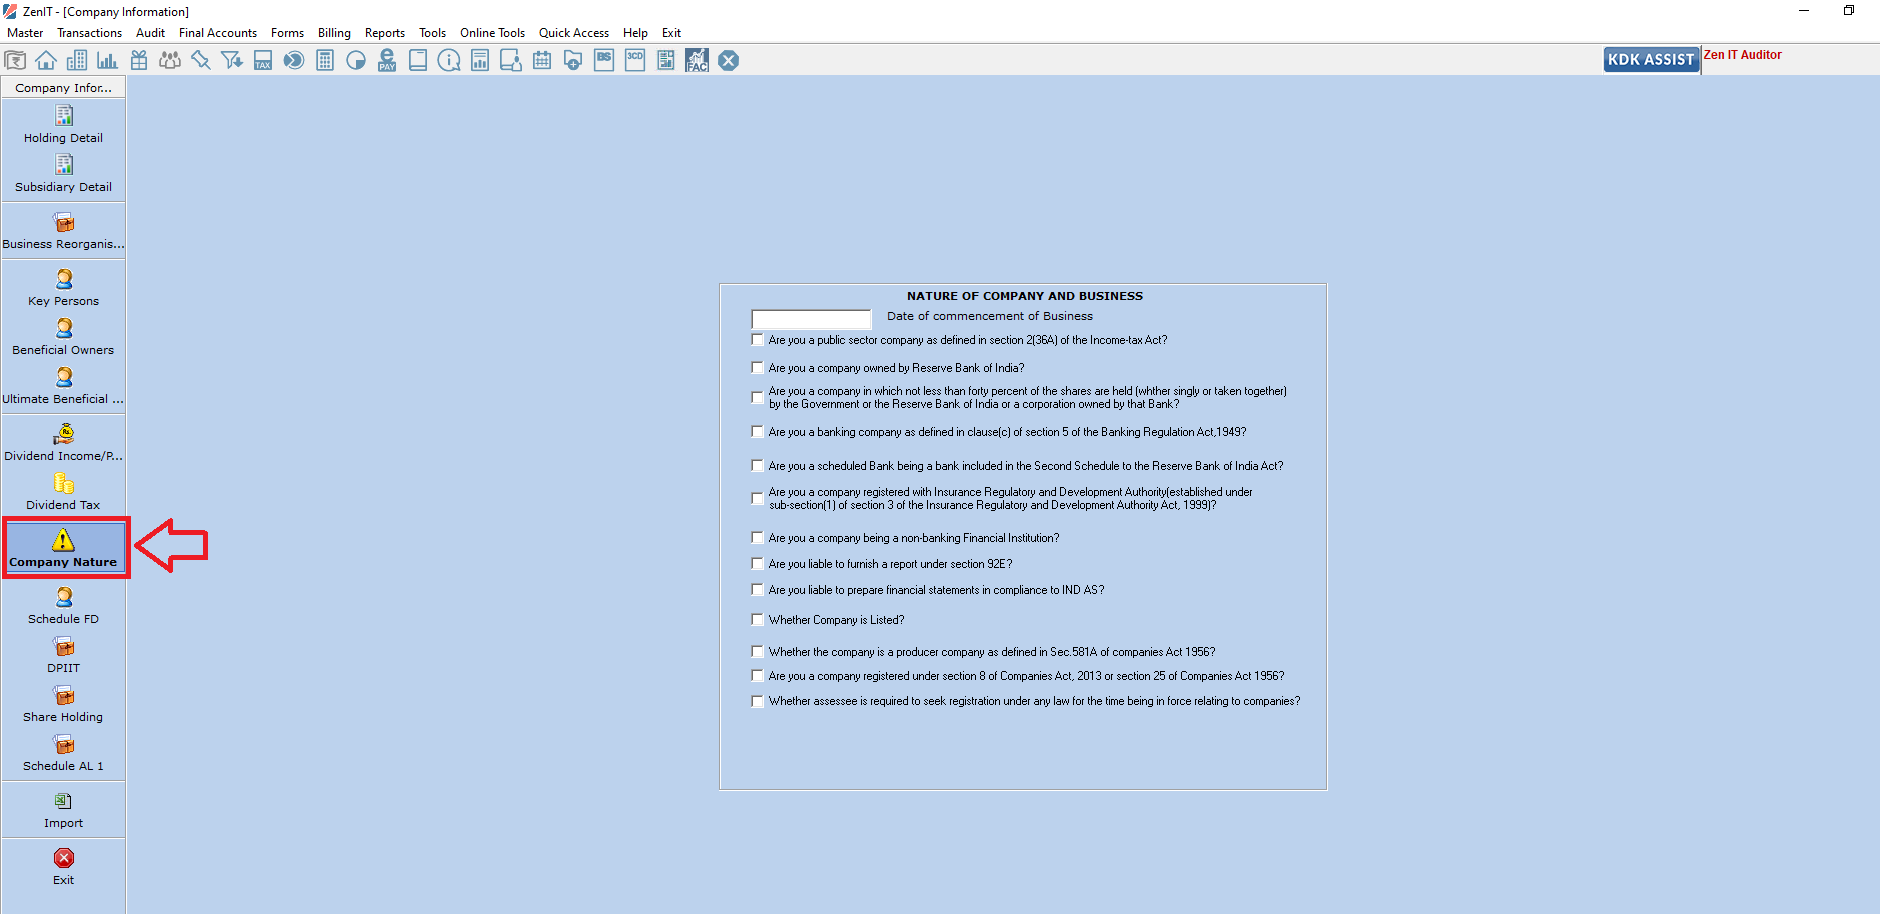Click the Home toolbar icon

click(x=46, y=60)
